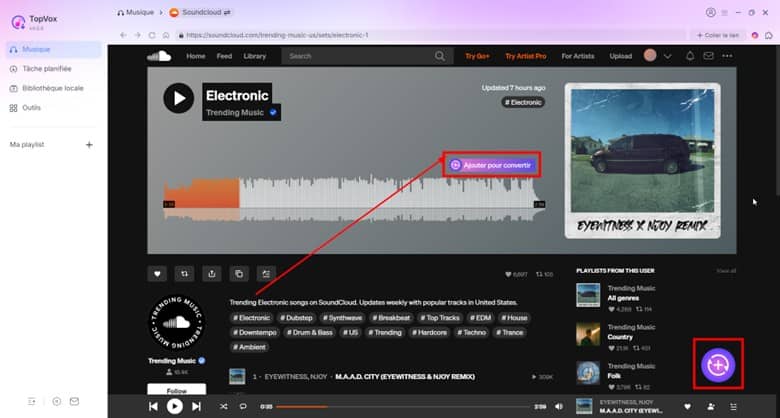
Task: Go to SoundCloud Feed tab
Action: [x=224, y=56]
